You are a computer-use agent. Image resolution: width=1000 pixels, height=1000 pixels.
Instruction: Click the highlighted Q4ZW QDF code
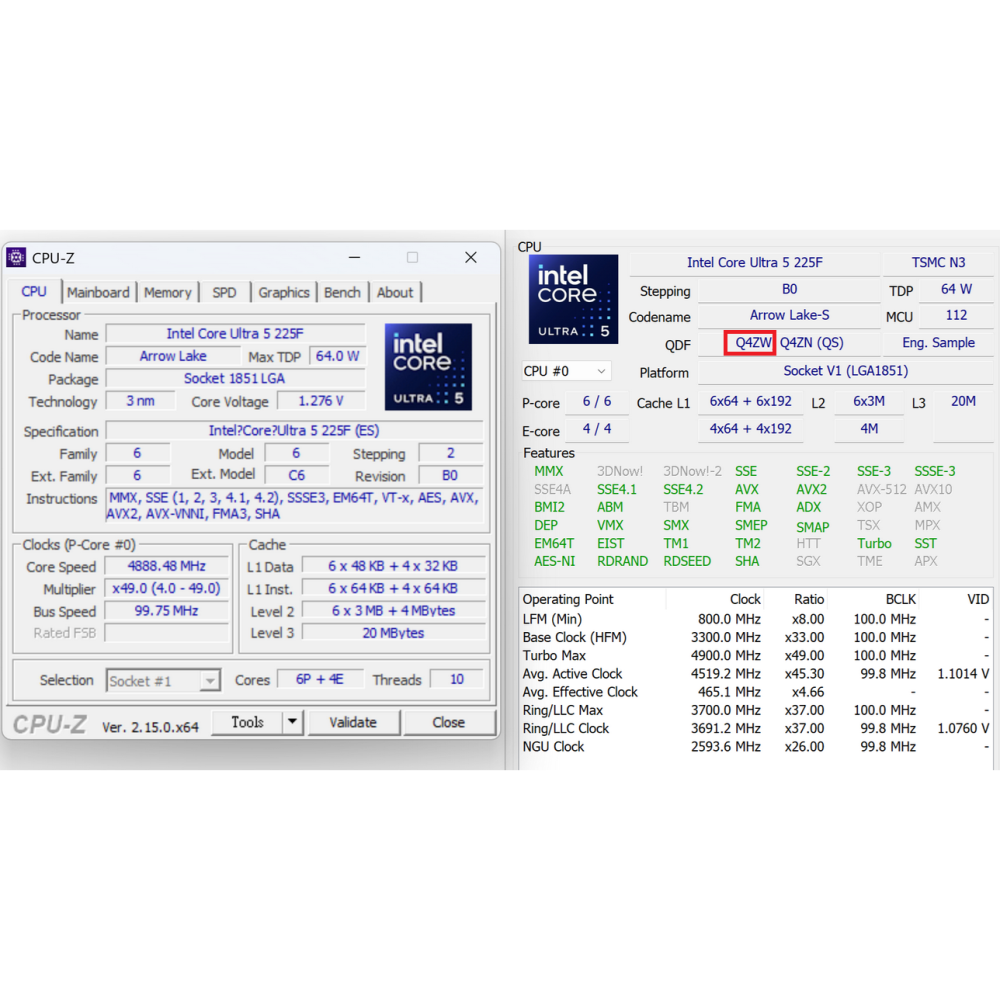(x=750, y=342)
